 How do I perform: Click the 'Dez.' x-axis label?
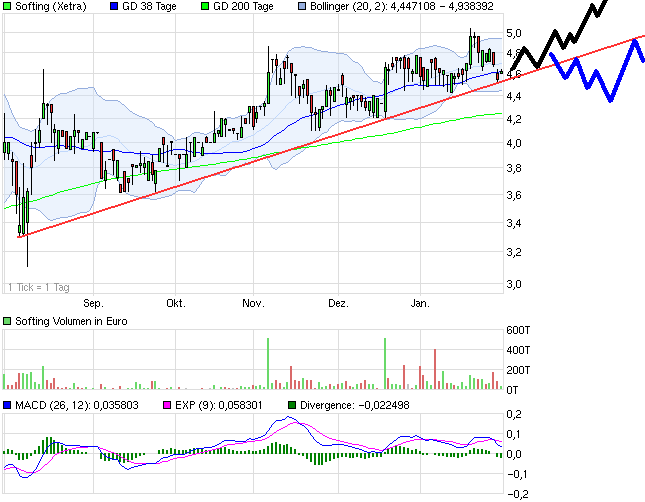click(338, 304)
